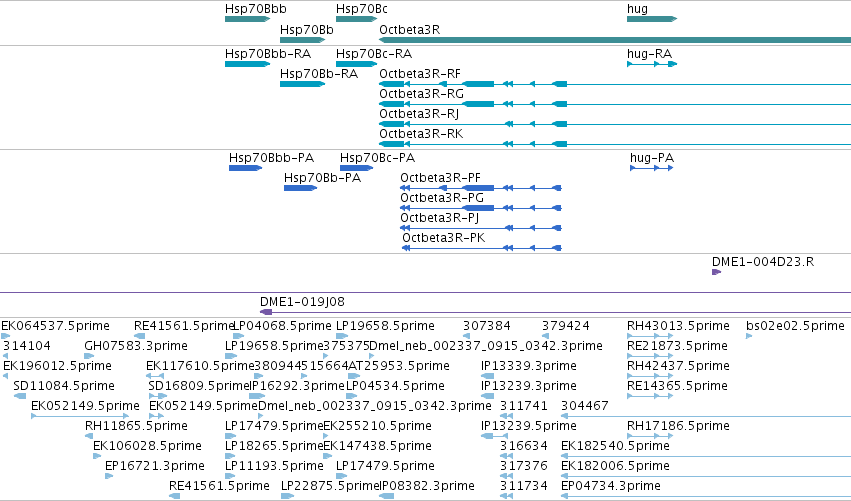Image resolution: width=851 pixels, height=501 pixels.
Task: Select EST 379424
Action: point(545,336)
